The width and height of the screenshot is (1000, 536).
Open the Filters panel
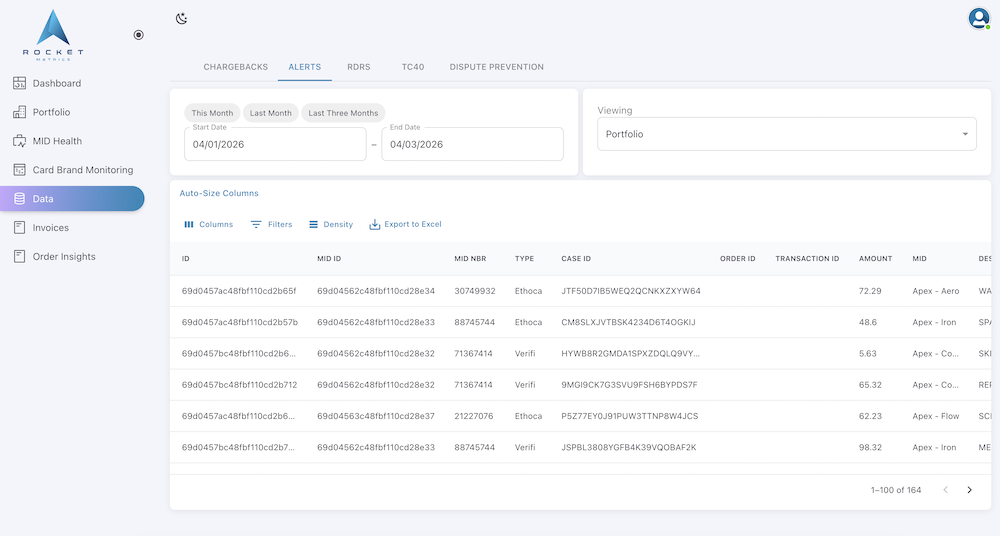(x=271, y=225)
